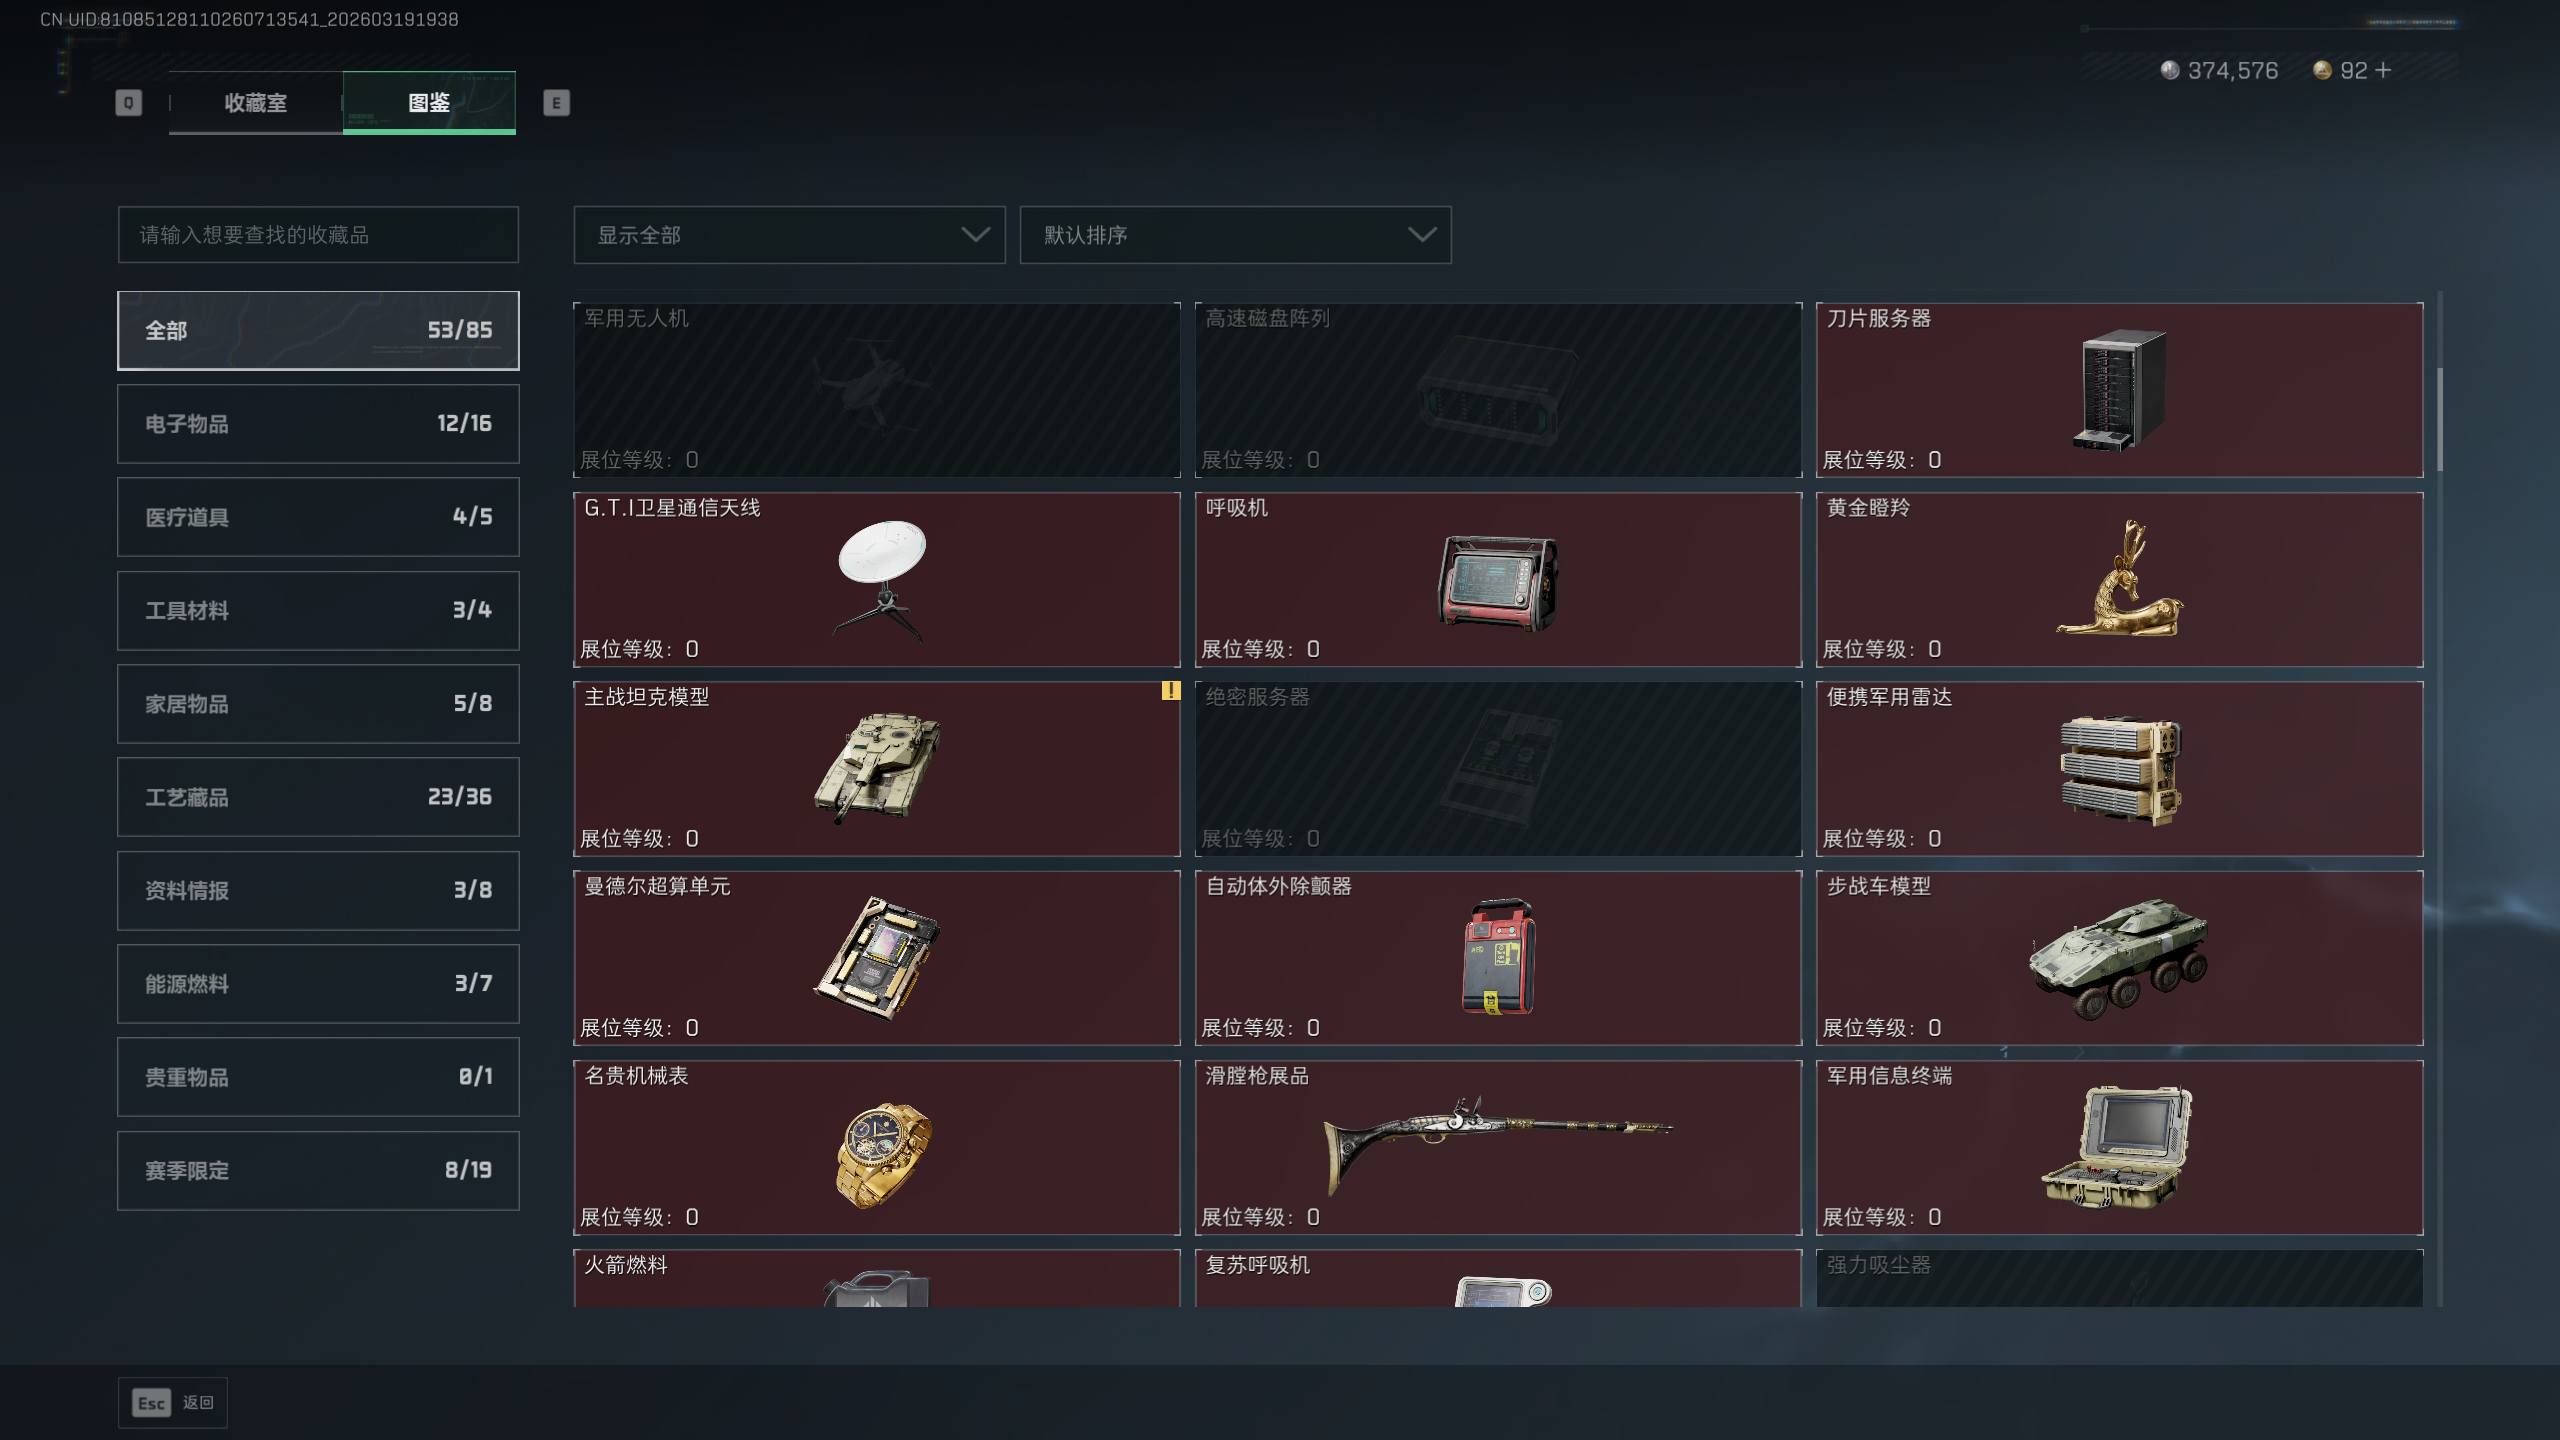
Task: Click the collection list vertical scrollbar
Action: (x=2440, y=420)
